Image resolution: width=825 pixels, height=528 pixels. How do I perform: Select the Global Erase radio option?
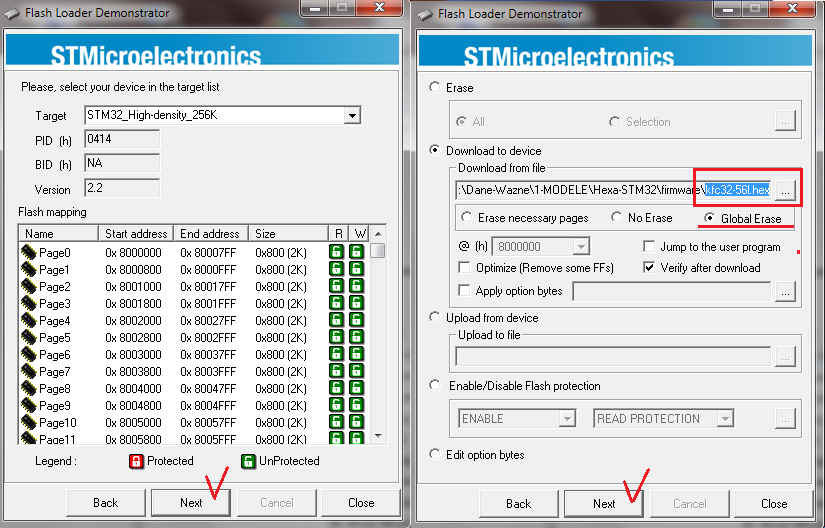711,218
